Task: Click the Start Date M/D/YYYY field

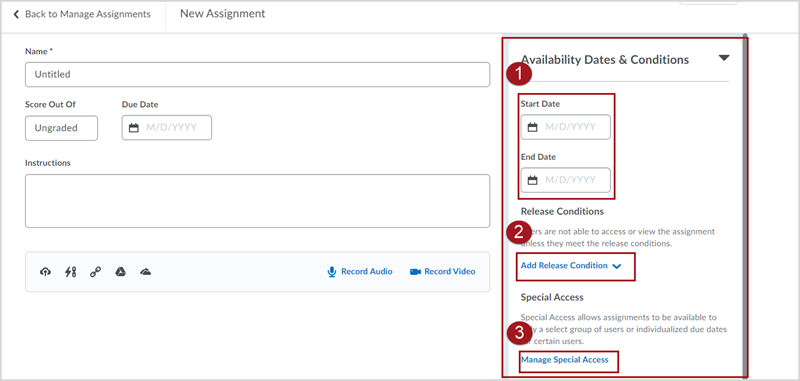Action: click(x=565, y=127)
